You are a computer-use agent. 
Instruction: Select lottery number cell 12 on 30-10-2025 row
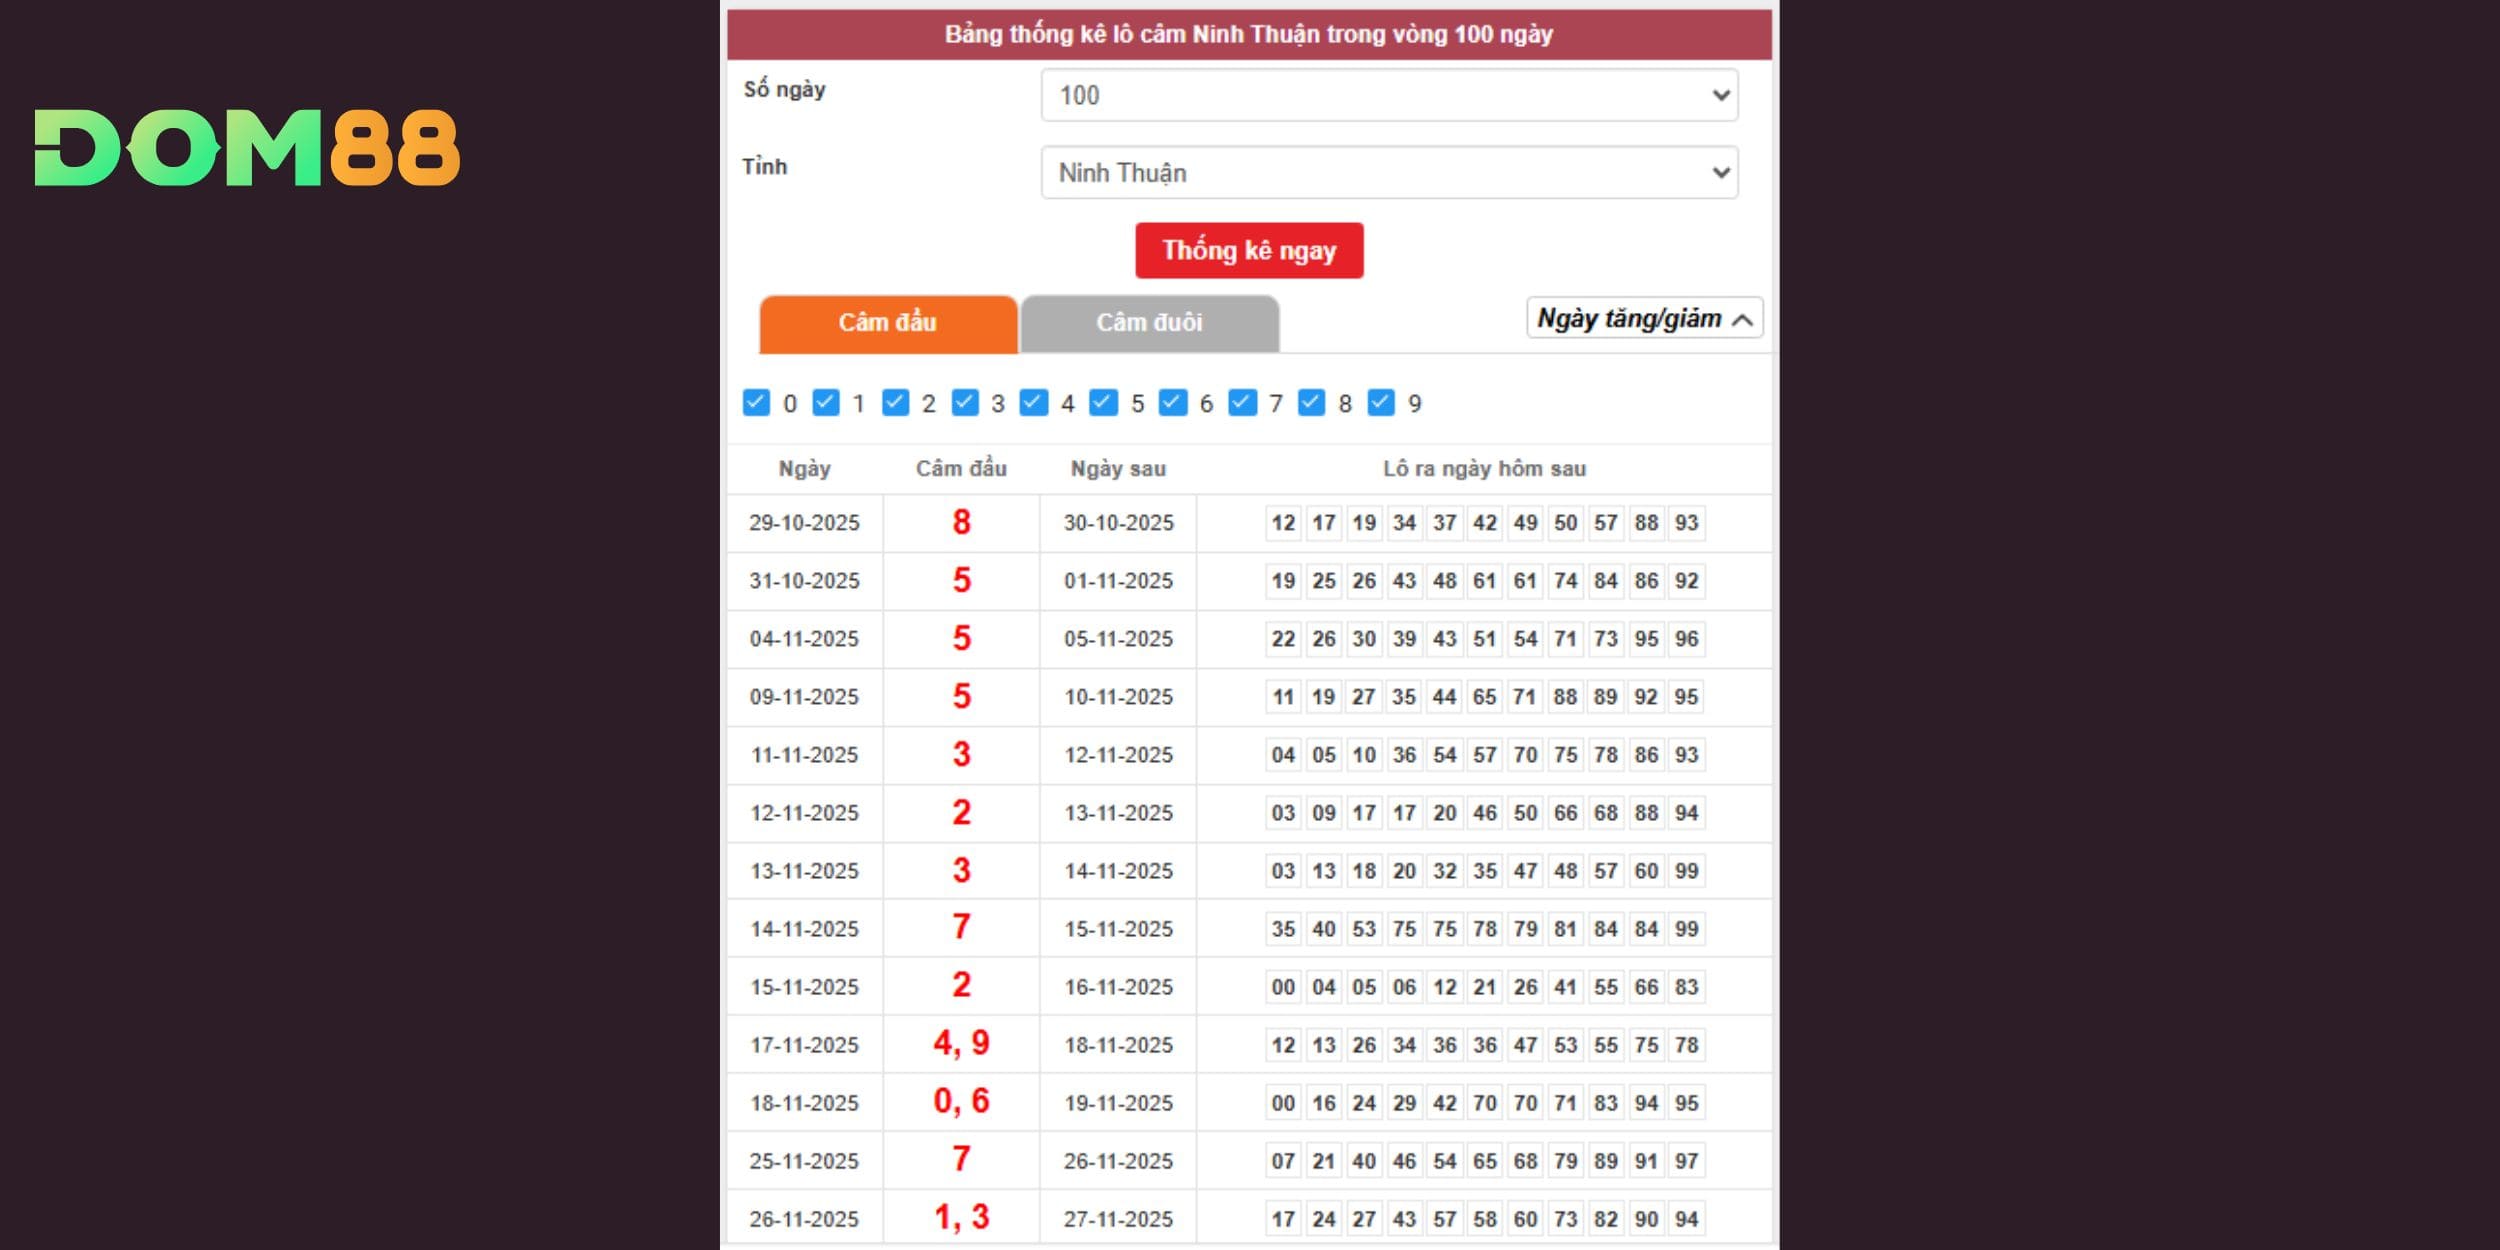[x=1282, y=523]
